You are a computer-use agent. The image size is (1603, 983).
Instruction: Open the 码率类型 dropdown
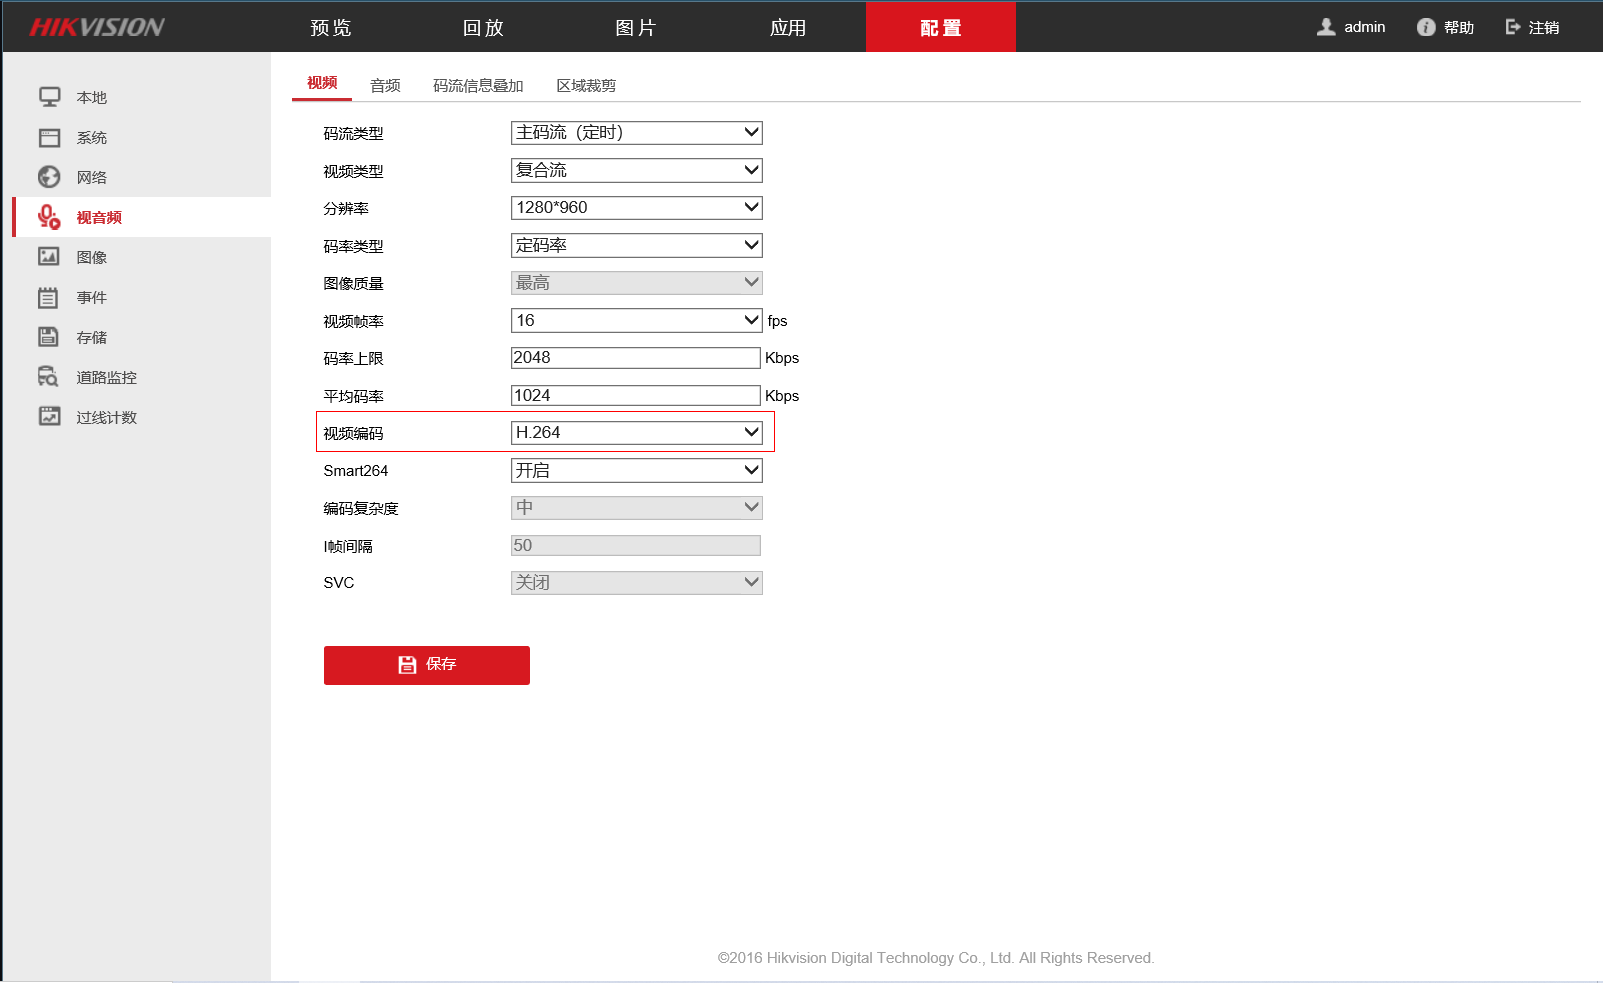pos(637,246)
